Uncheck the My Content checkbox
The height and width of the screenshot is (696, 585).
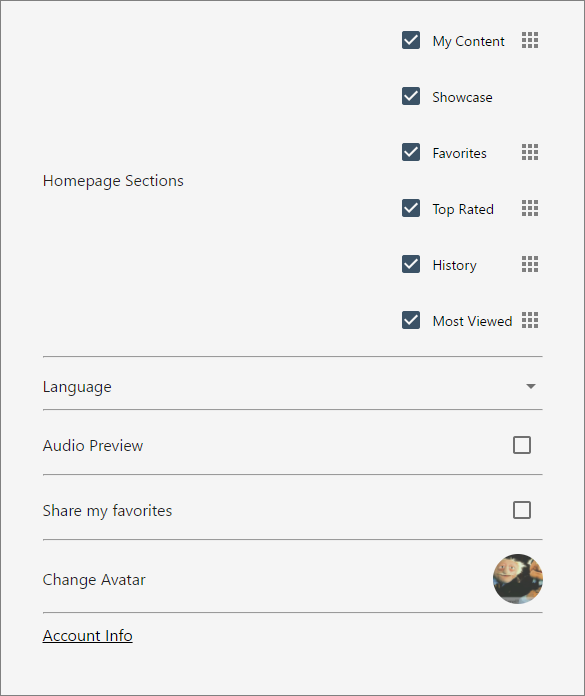coord(411,40)
